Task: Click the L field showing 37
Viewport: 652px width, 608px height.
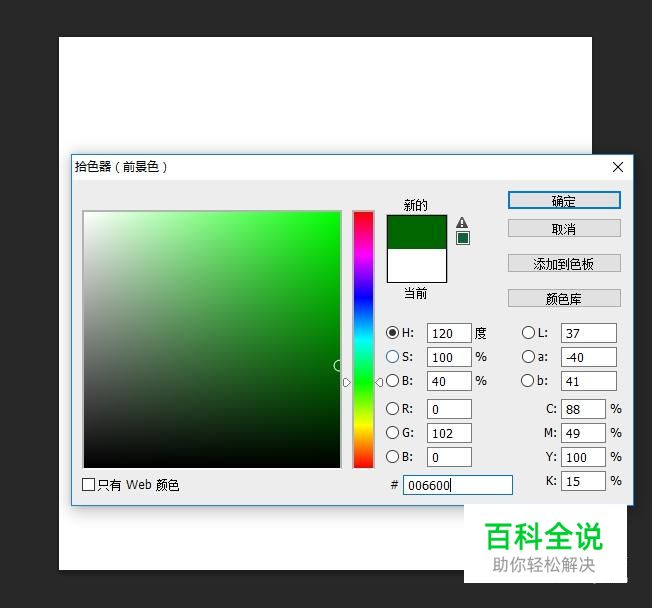Action: pyautogui.click(x=589, y=333)
